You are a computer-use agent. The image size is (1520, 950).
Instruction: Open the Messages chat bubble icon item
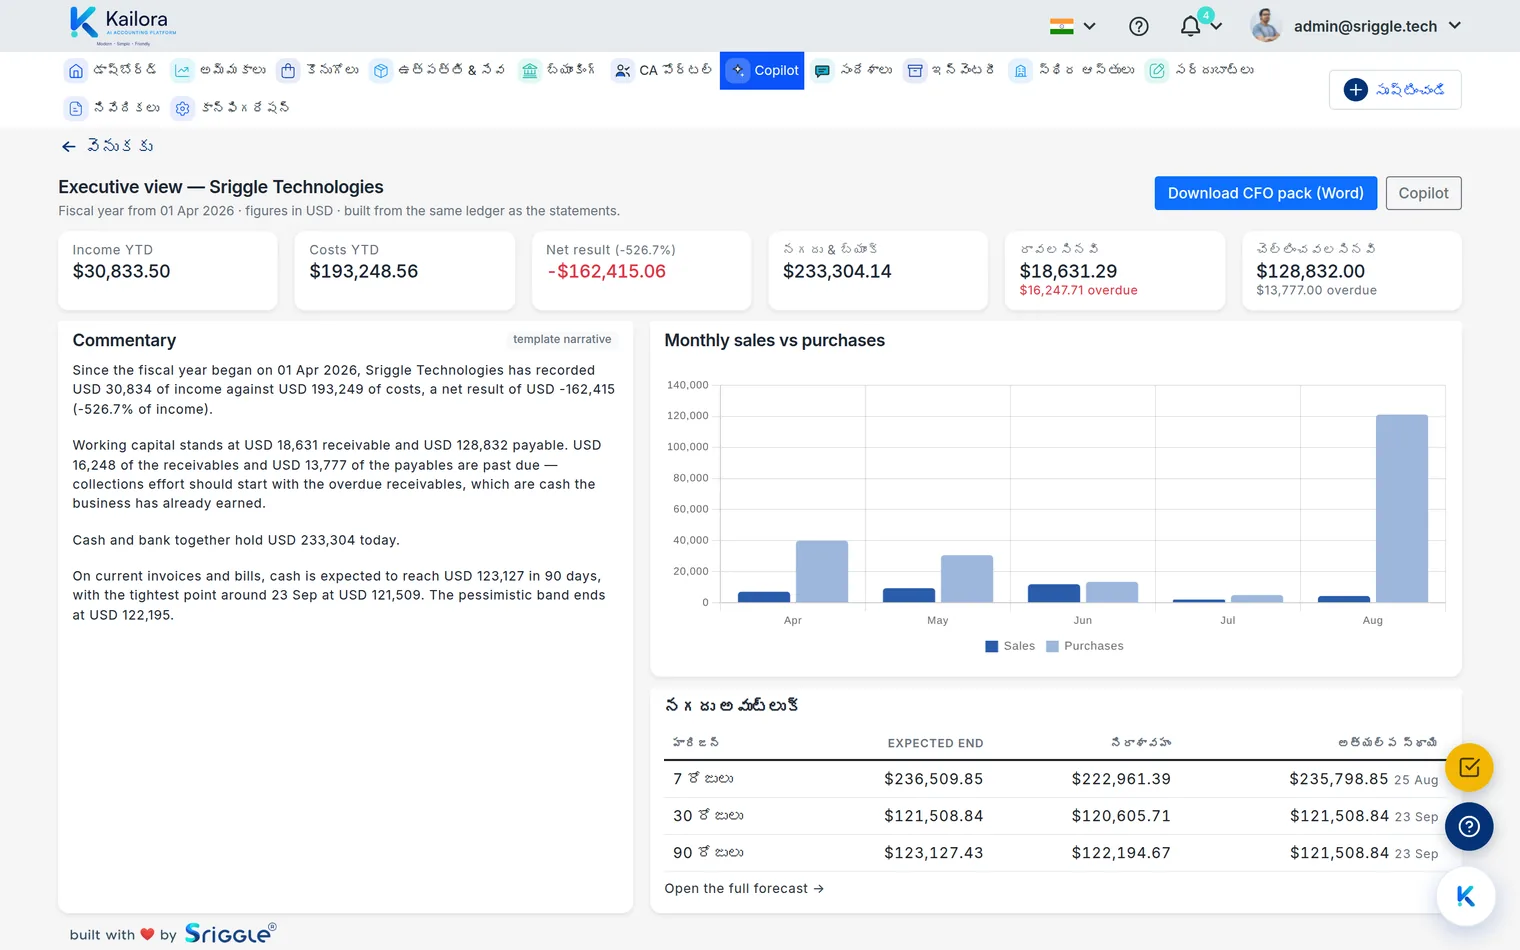click(822, 71)
